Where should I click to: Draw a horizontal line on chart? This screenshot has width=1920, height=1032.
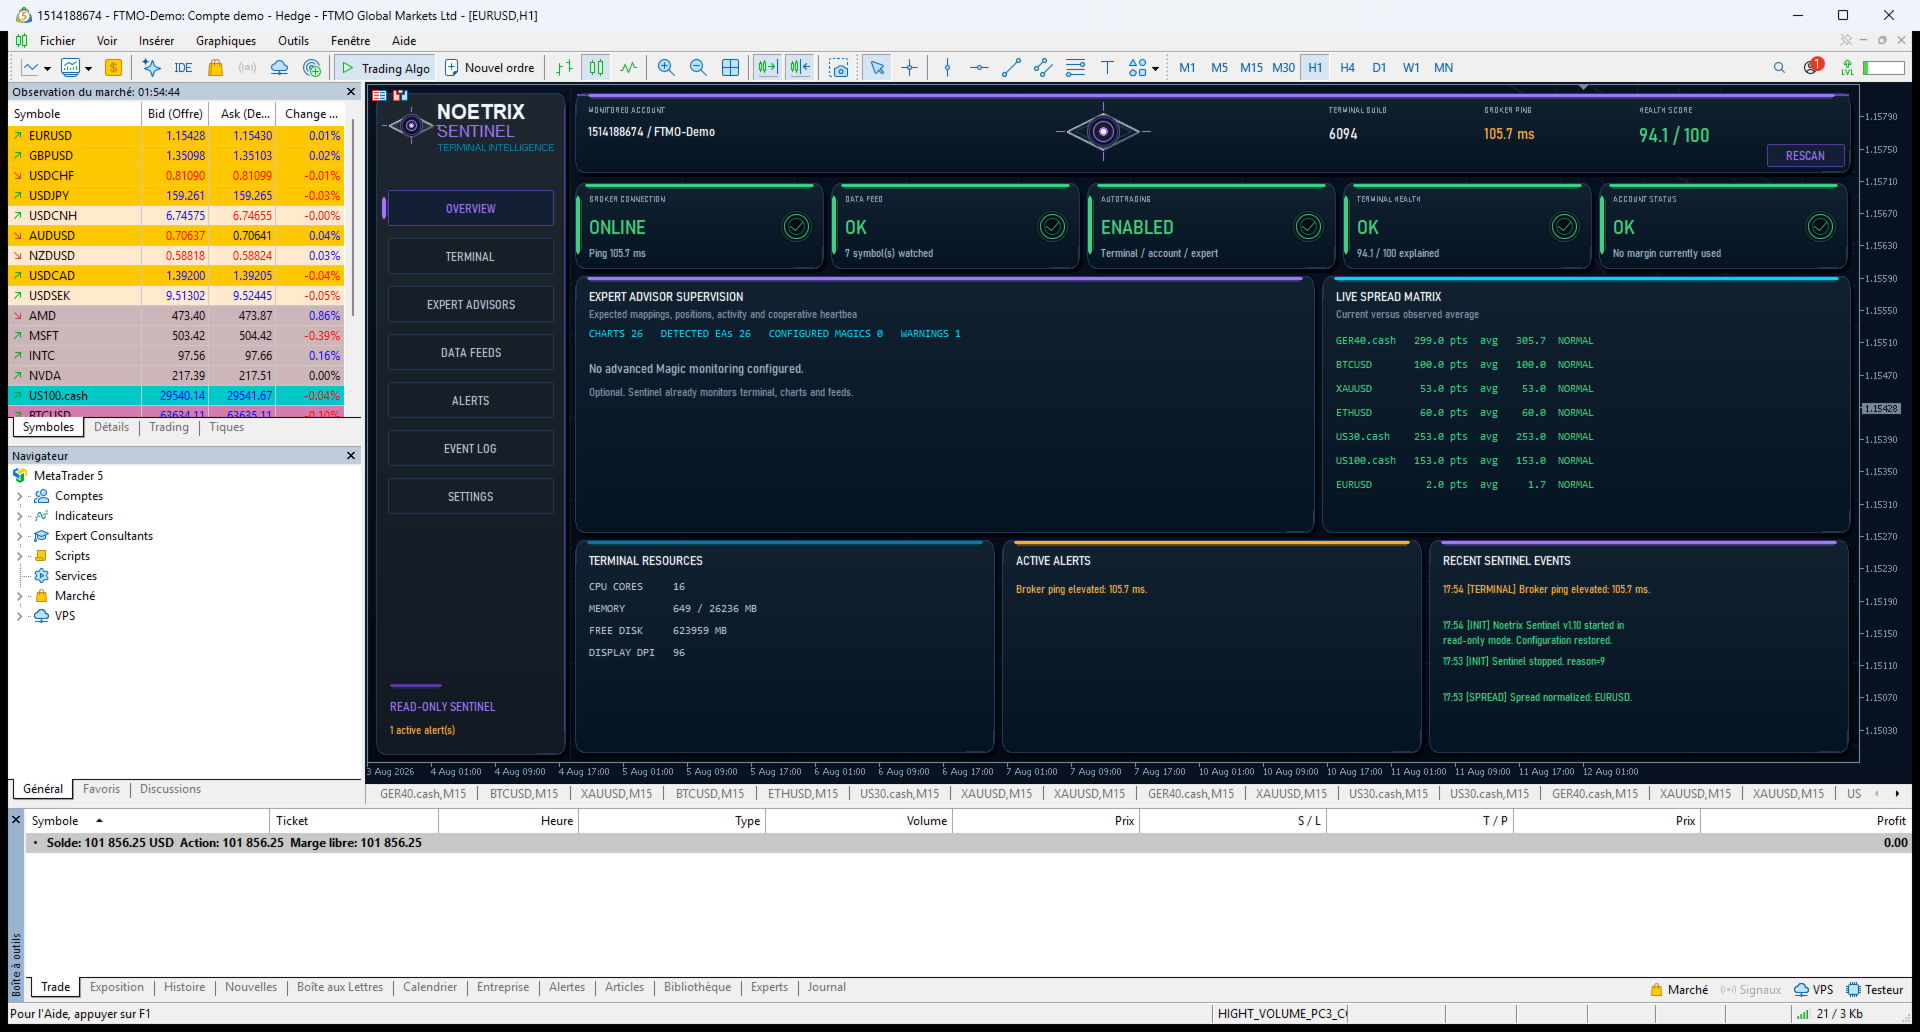(979, 68)
